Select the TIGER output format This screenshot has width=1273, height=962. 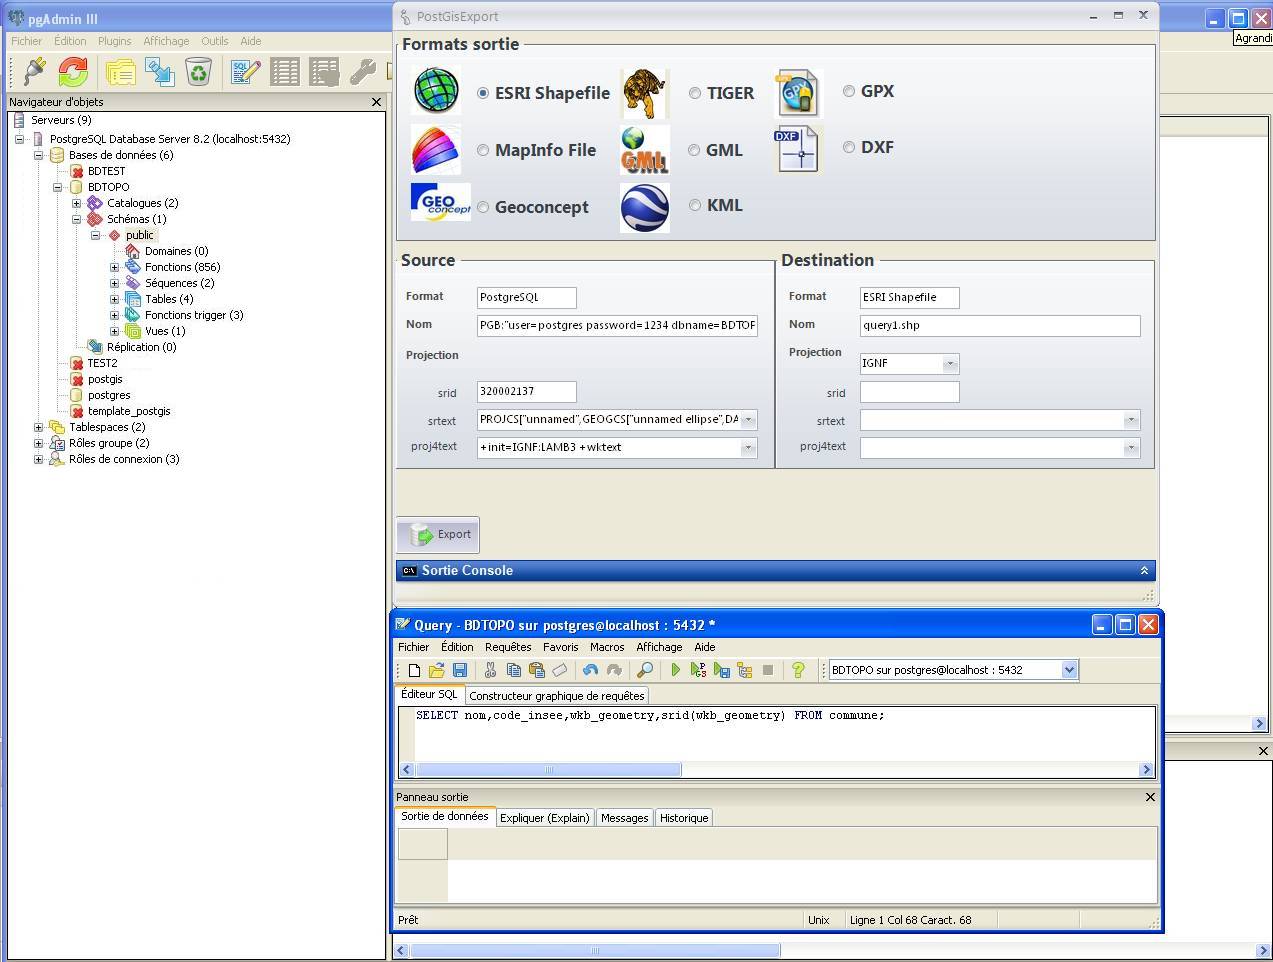point(695,92)
